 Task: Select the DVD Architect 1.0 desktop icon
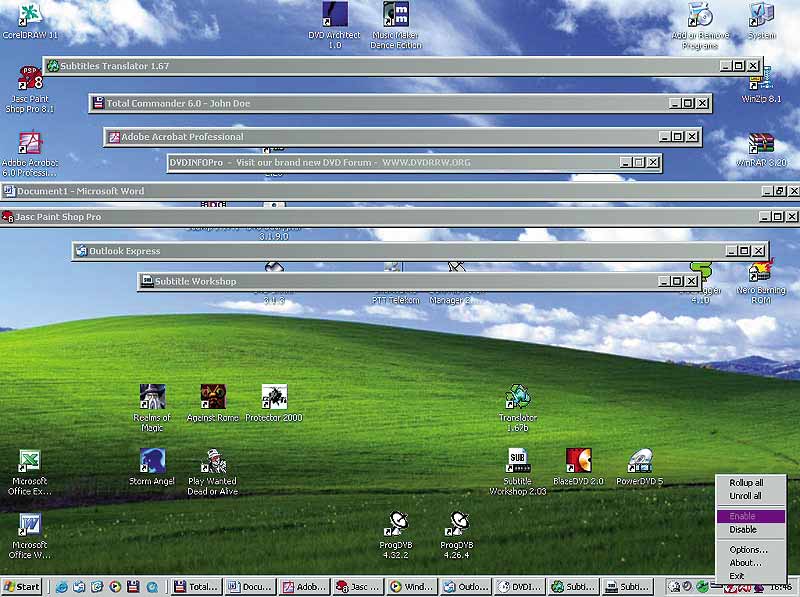(334, 26)
